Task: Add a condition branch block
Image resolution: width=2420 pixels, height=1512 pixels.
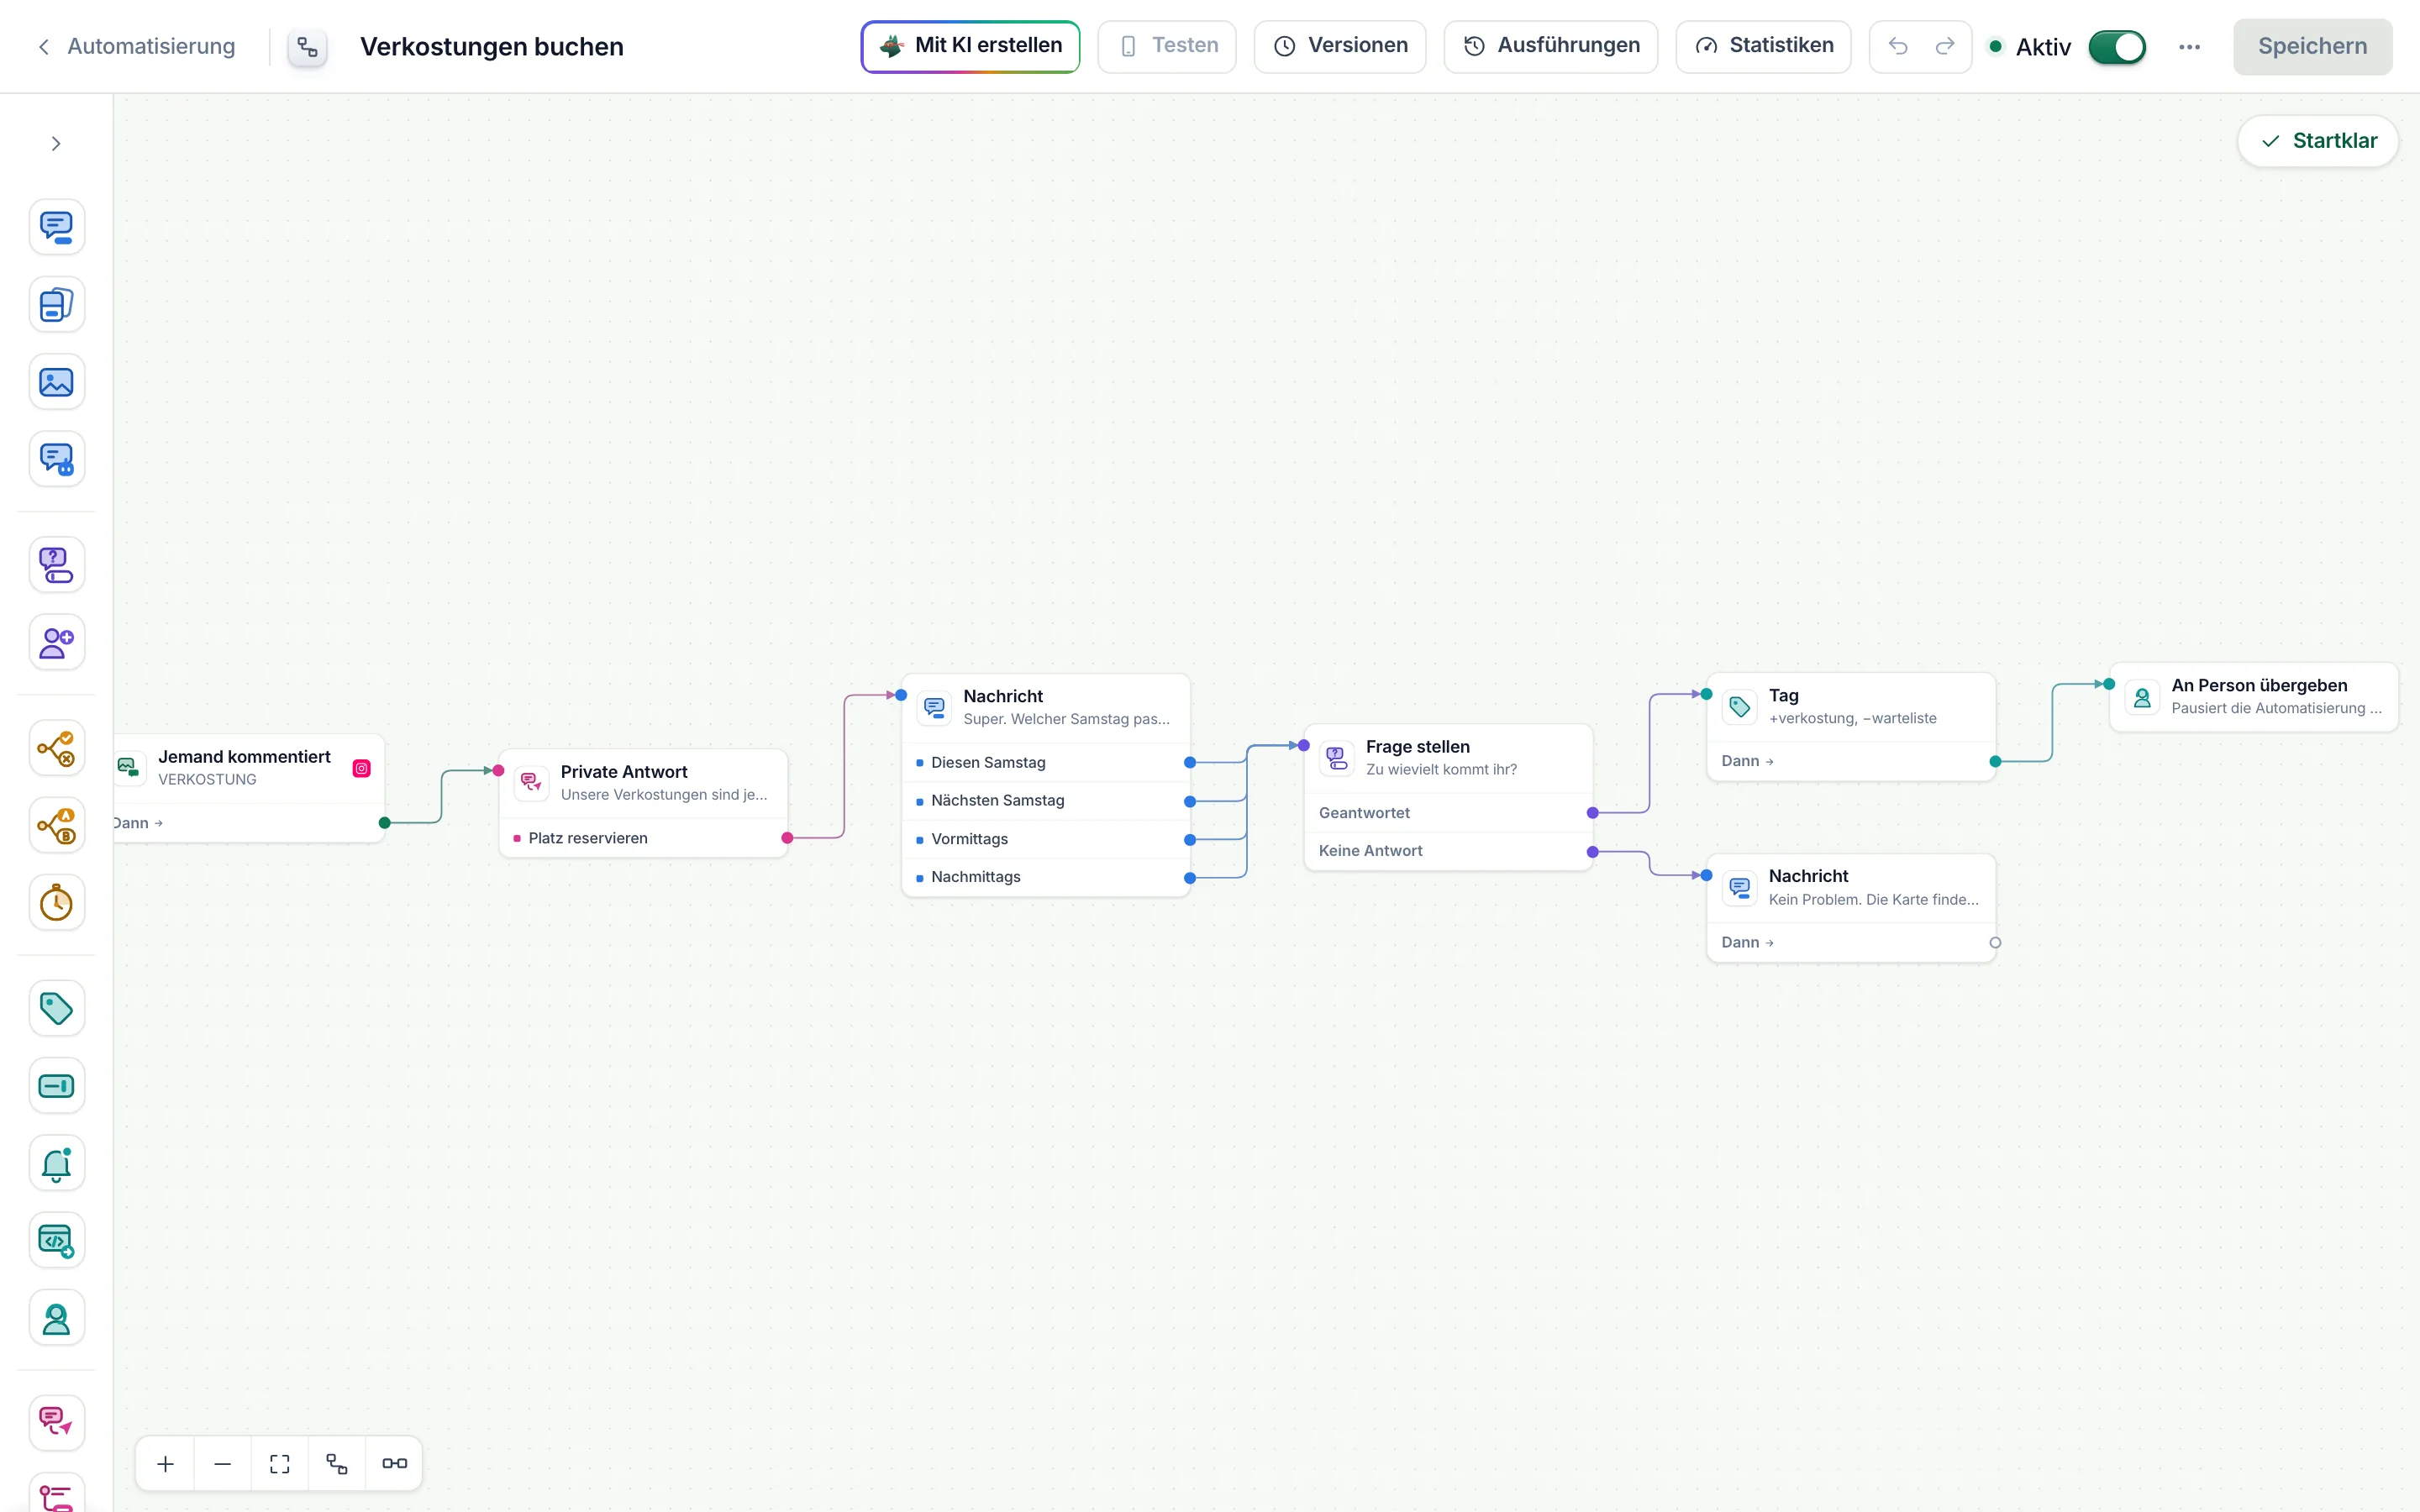Action: pos(57,748)
